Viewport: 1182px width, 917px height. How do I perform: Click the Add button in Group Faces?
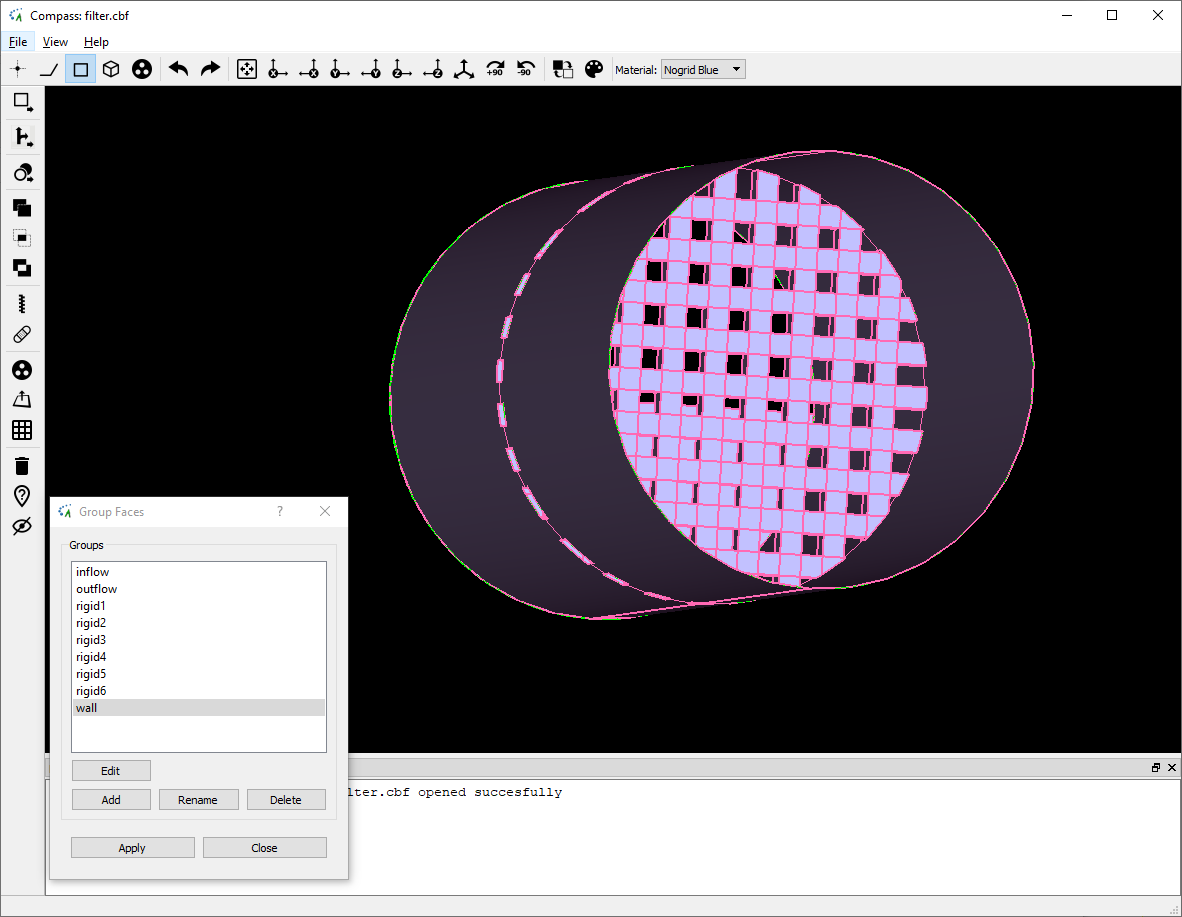click(111, 799)
